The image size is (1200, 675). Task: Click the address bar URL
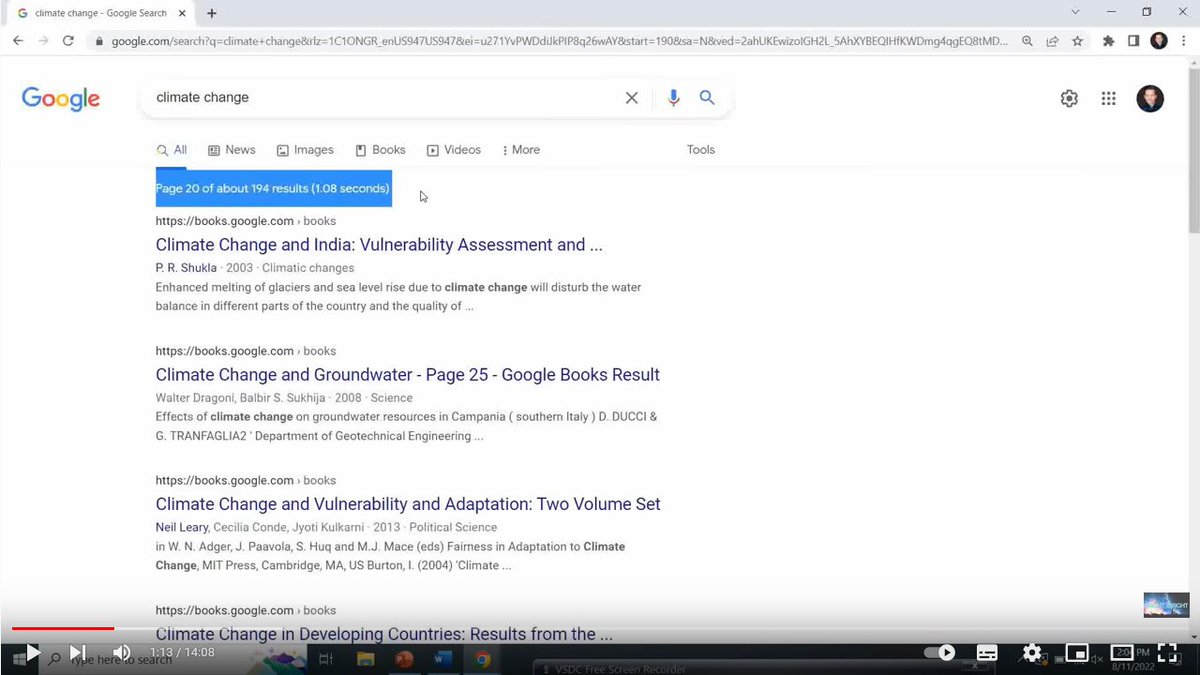[x=559, y=41]
